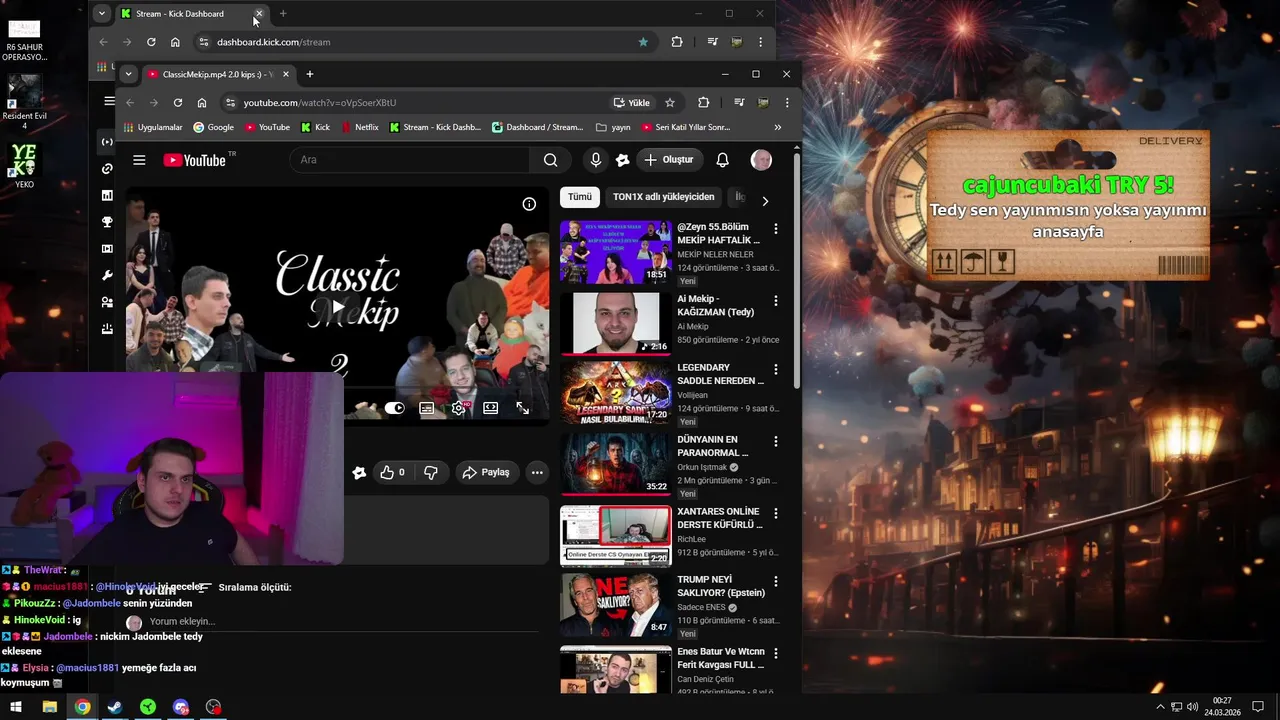Show more bookmarks with double chevron

[778, 127]
